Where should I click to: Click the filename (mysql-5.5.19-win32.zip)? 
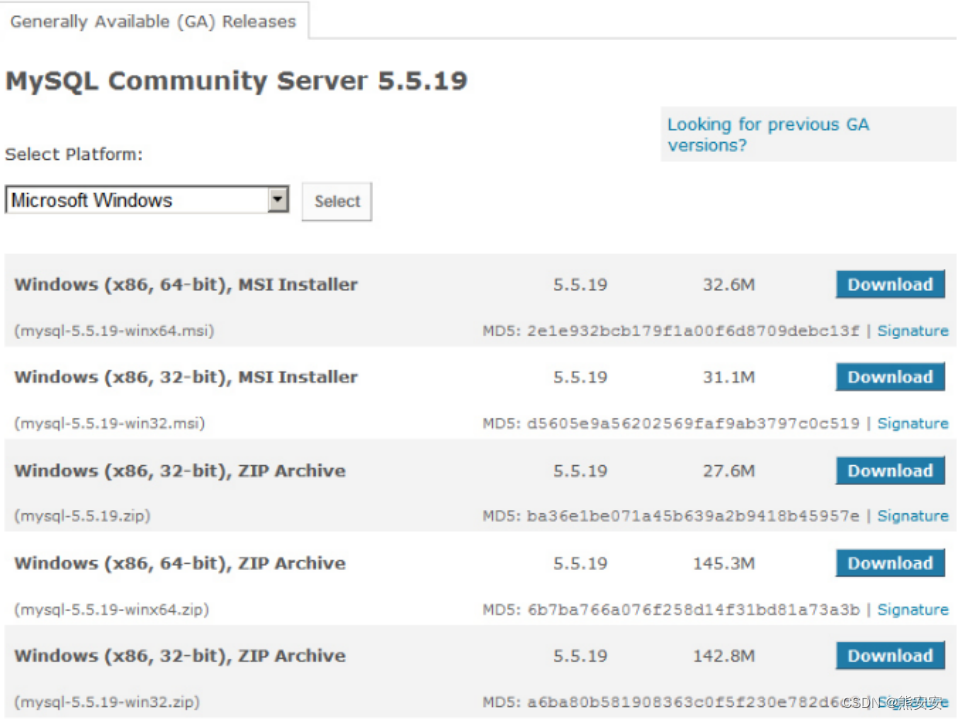107,702
